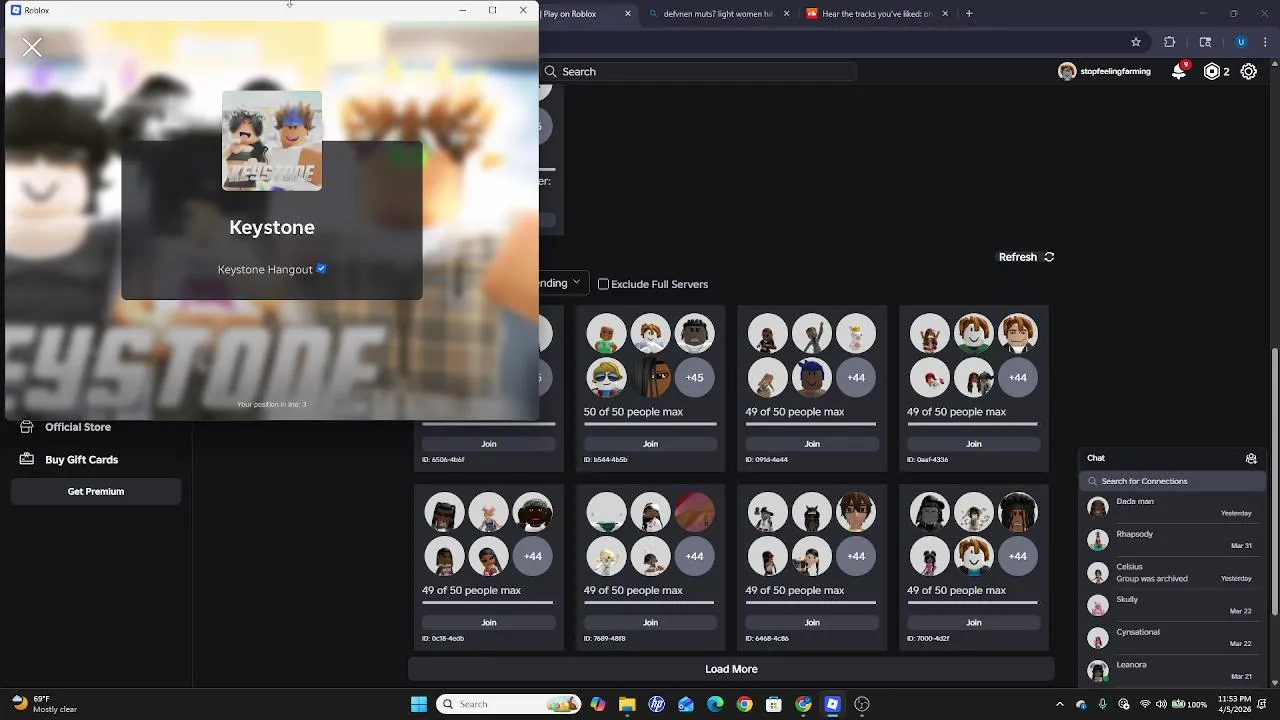Click the player-count bar of server 7000-4d2f
This screenshot has width=1280, height=720.
pos(974,603)
